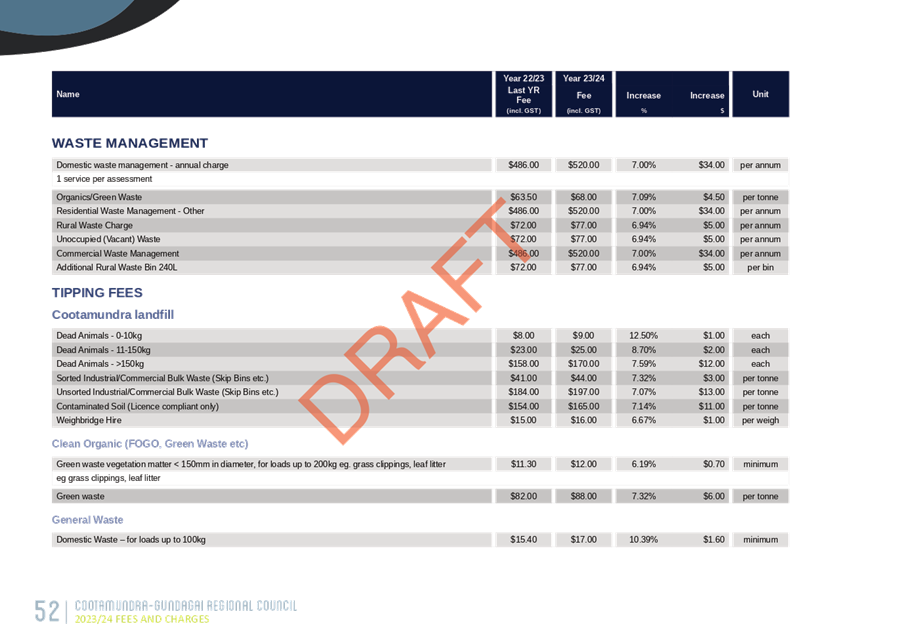Click the 7.14% increase cell
Image resolution: width=907 pixels, height=626 pixels.
pyautogui.click(x=644, y=406)
